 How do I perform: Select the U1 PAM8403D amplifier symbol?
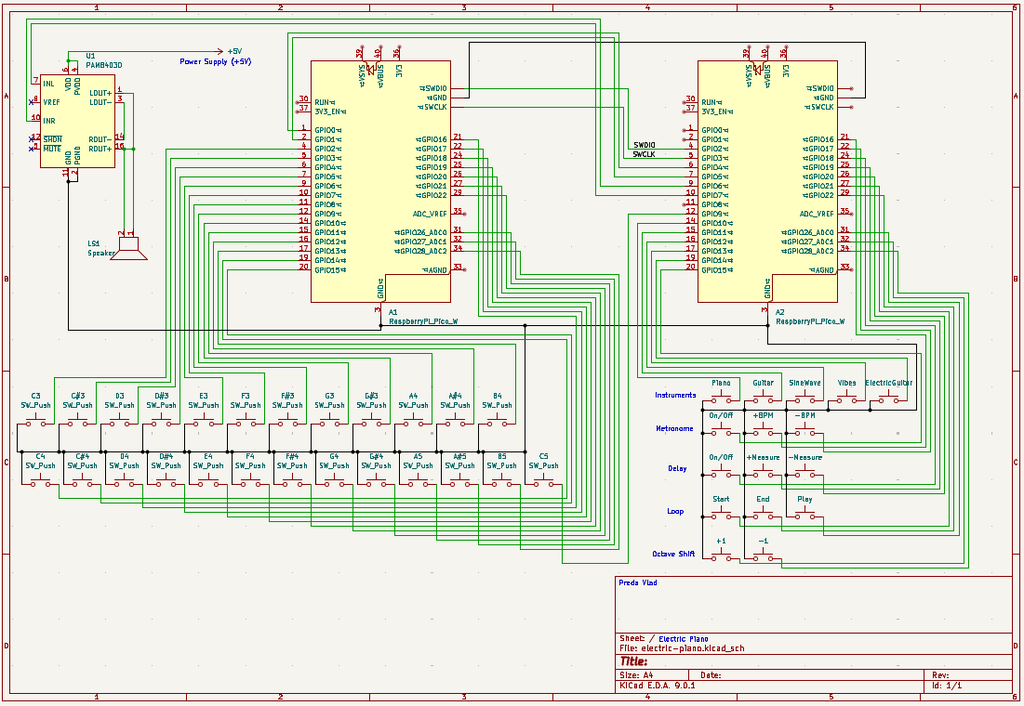pyautogui.click(x=78, y=121)
